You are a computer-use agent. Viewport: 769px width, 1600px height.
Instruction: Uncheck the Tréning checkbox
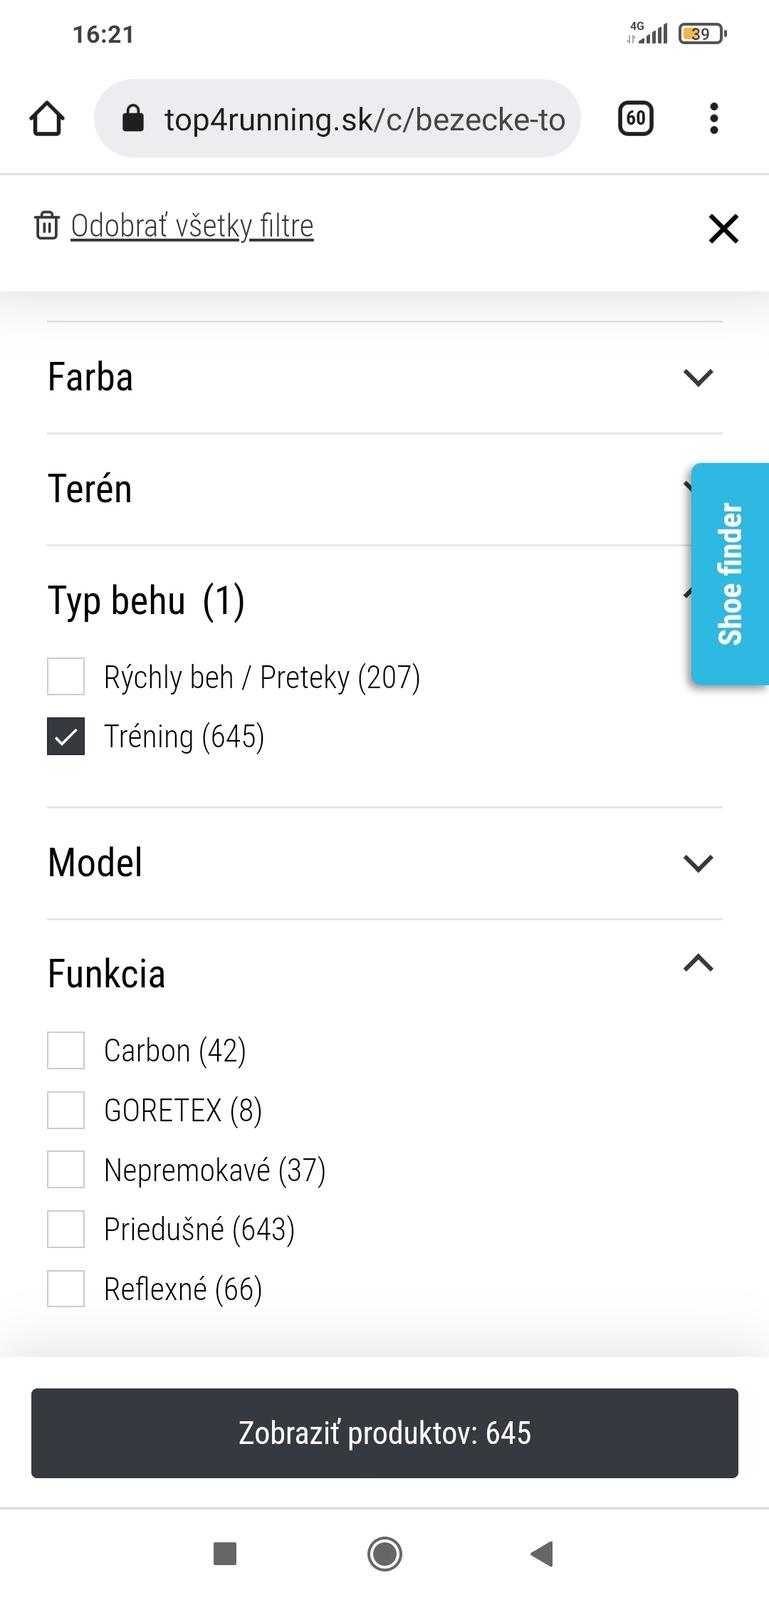(x=66, y=737)
